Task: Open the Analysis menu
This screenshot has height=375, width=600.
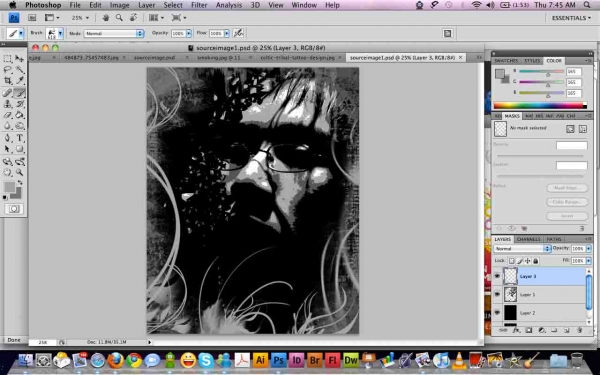Action: [229, 5]
